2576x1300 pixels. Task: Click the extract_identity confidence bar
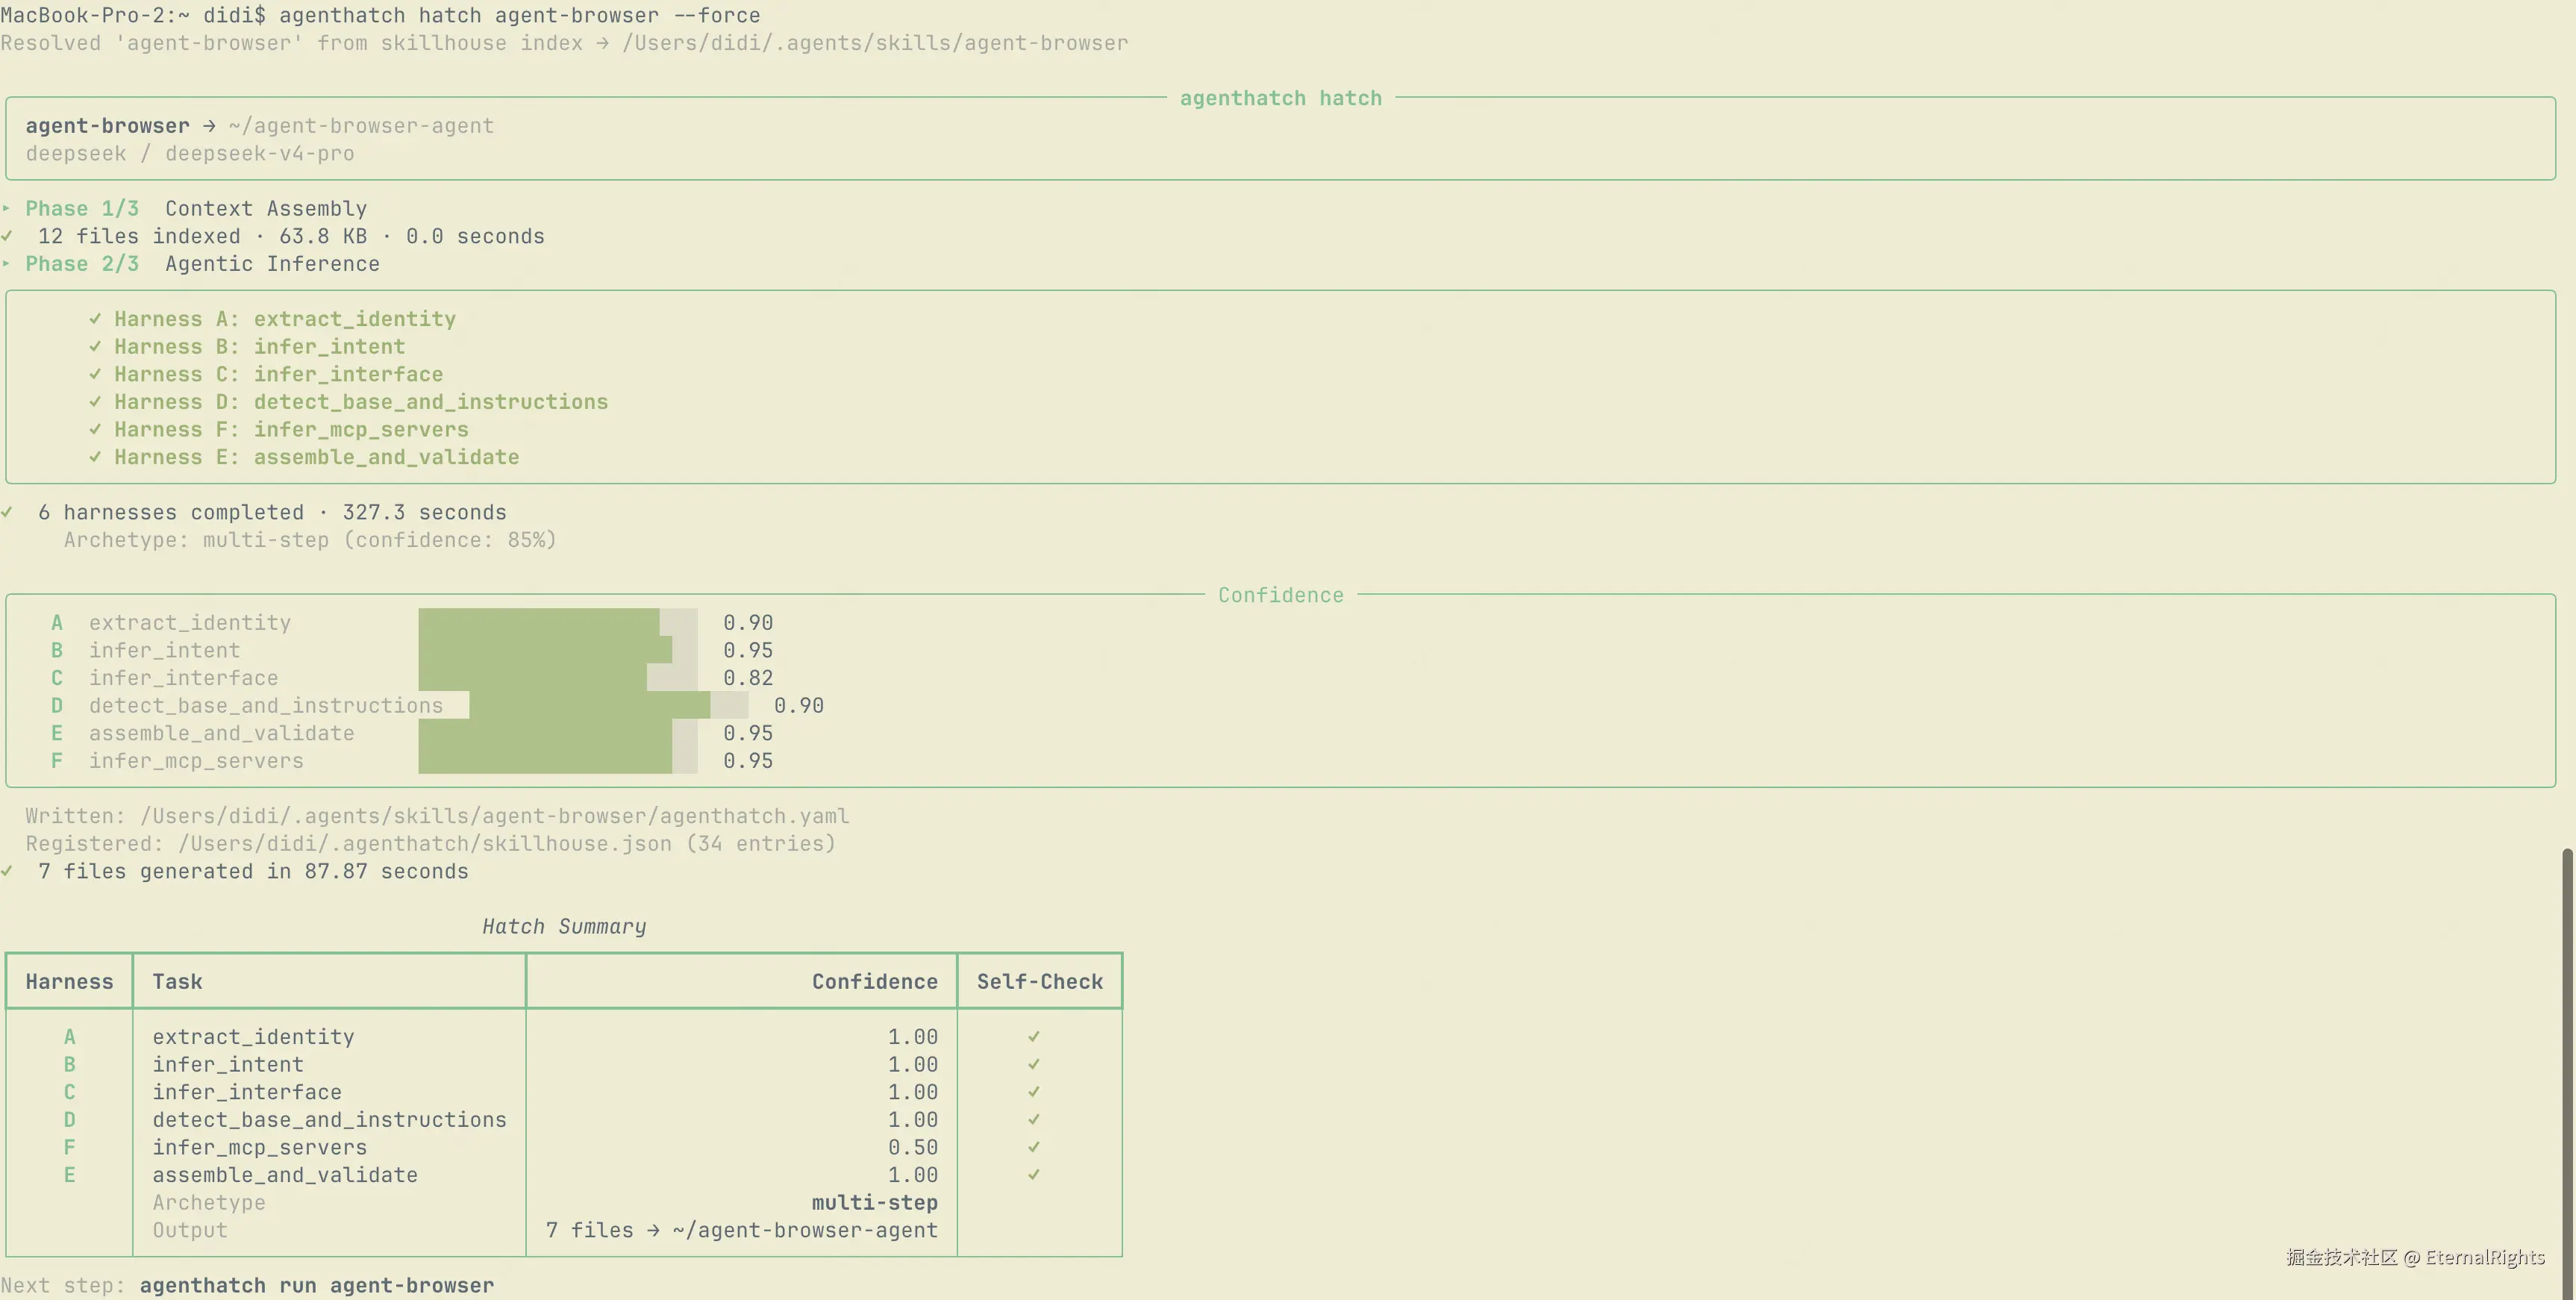tap(558, 622)
